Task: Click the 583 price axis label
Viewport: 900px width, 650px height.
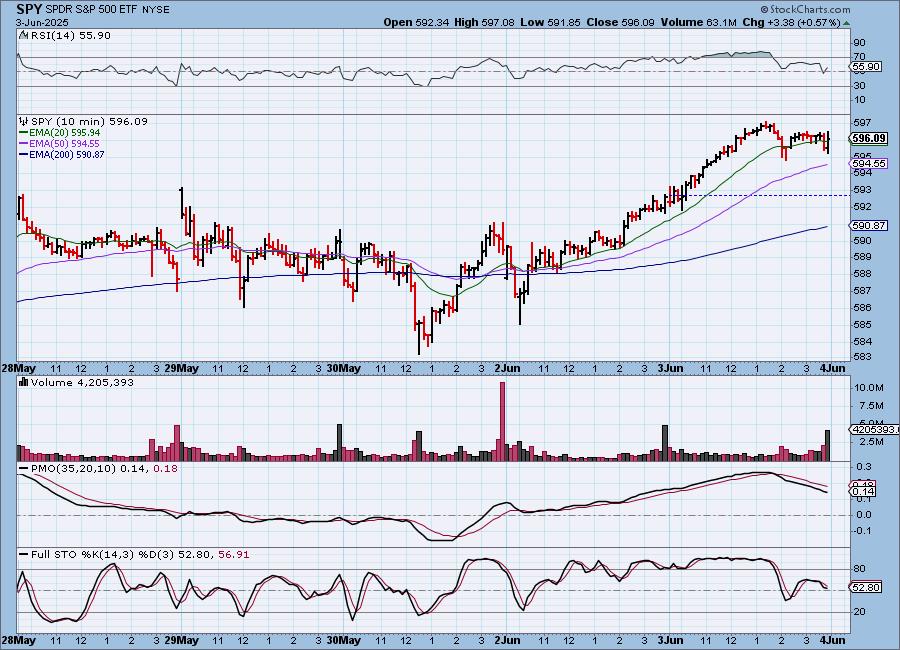Action: [862, 357]
